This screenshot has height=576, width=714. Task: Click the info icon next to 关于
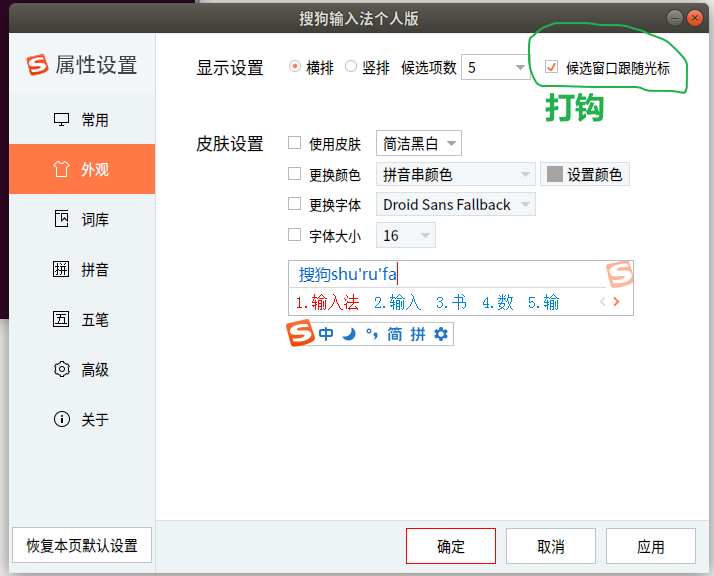click(x=61, y=419)
